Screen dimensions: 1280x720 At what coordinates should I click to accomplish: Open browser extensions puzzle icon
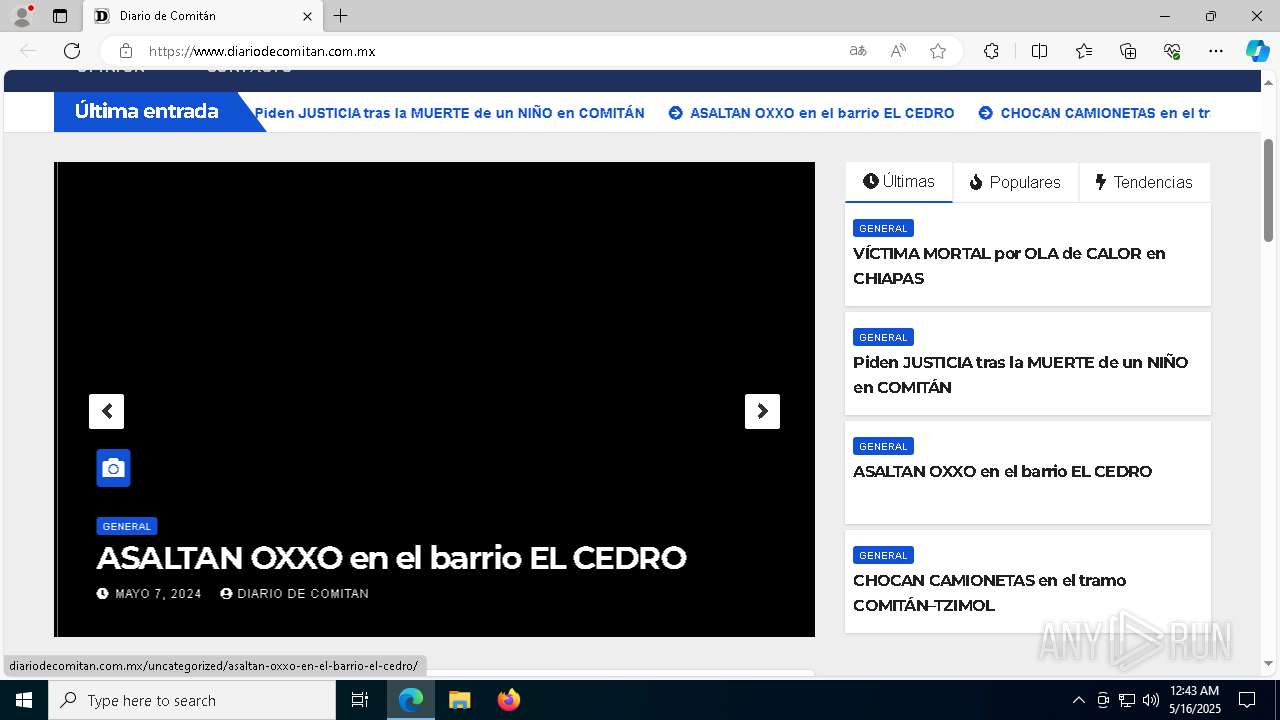click(991, 51)
